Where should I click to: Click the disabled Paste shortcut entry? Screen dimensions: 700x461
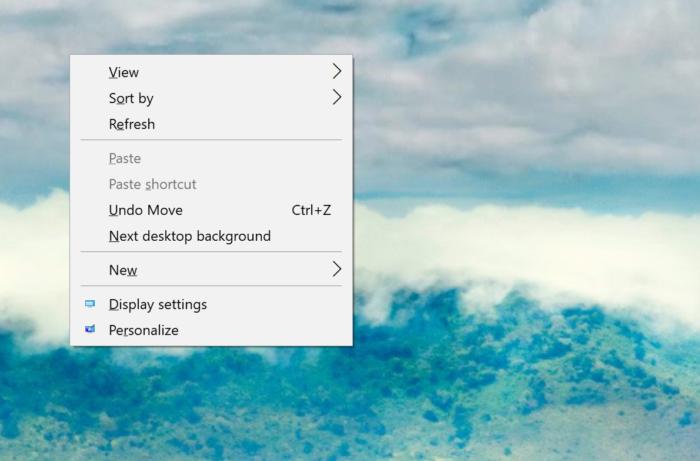pos(152,184)
